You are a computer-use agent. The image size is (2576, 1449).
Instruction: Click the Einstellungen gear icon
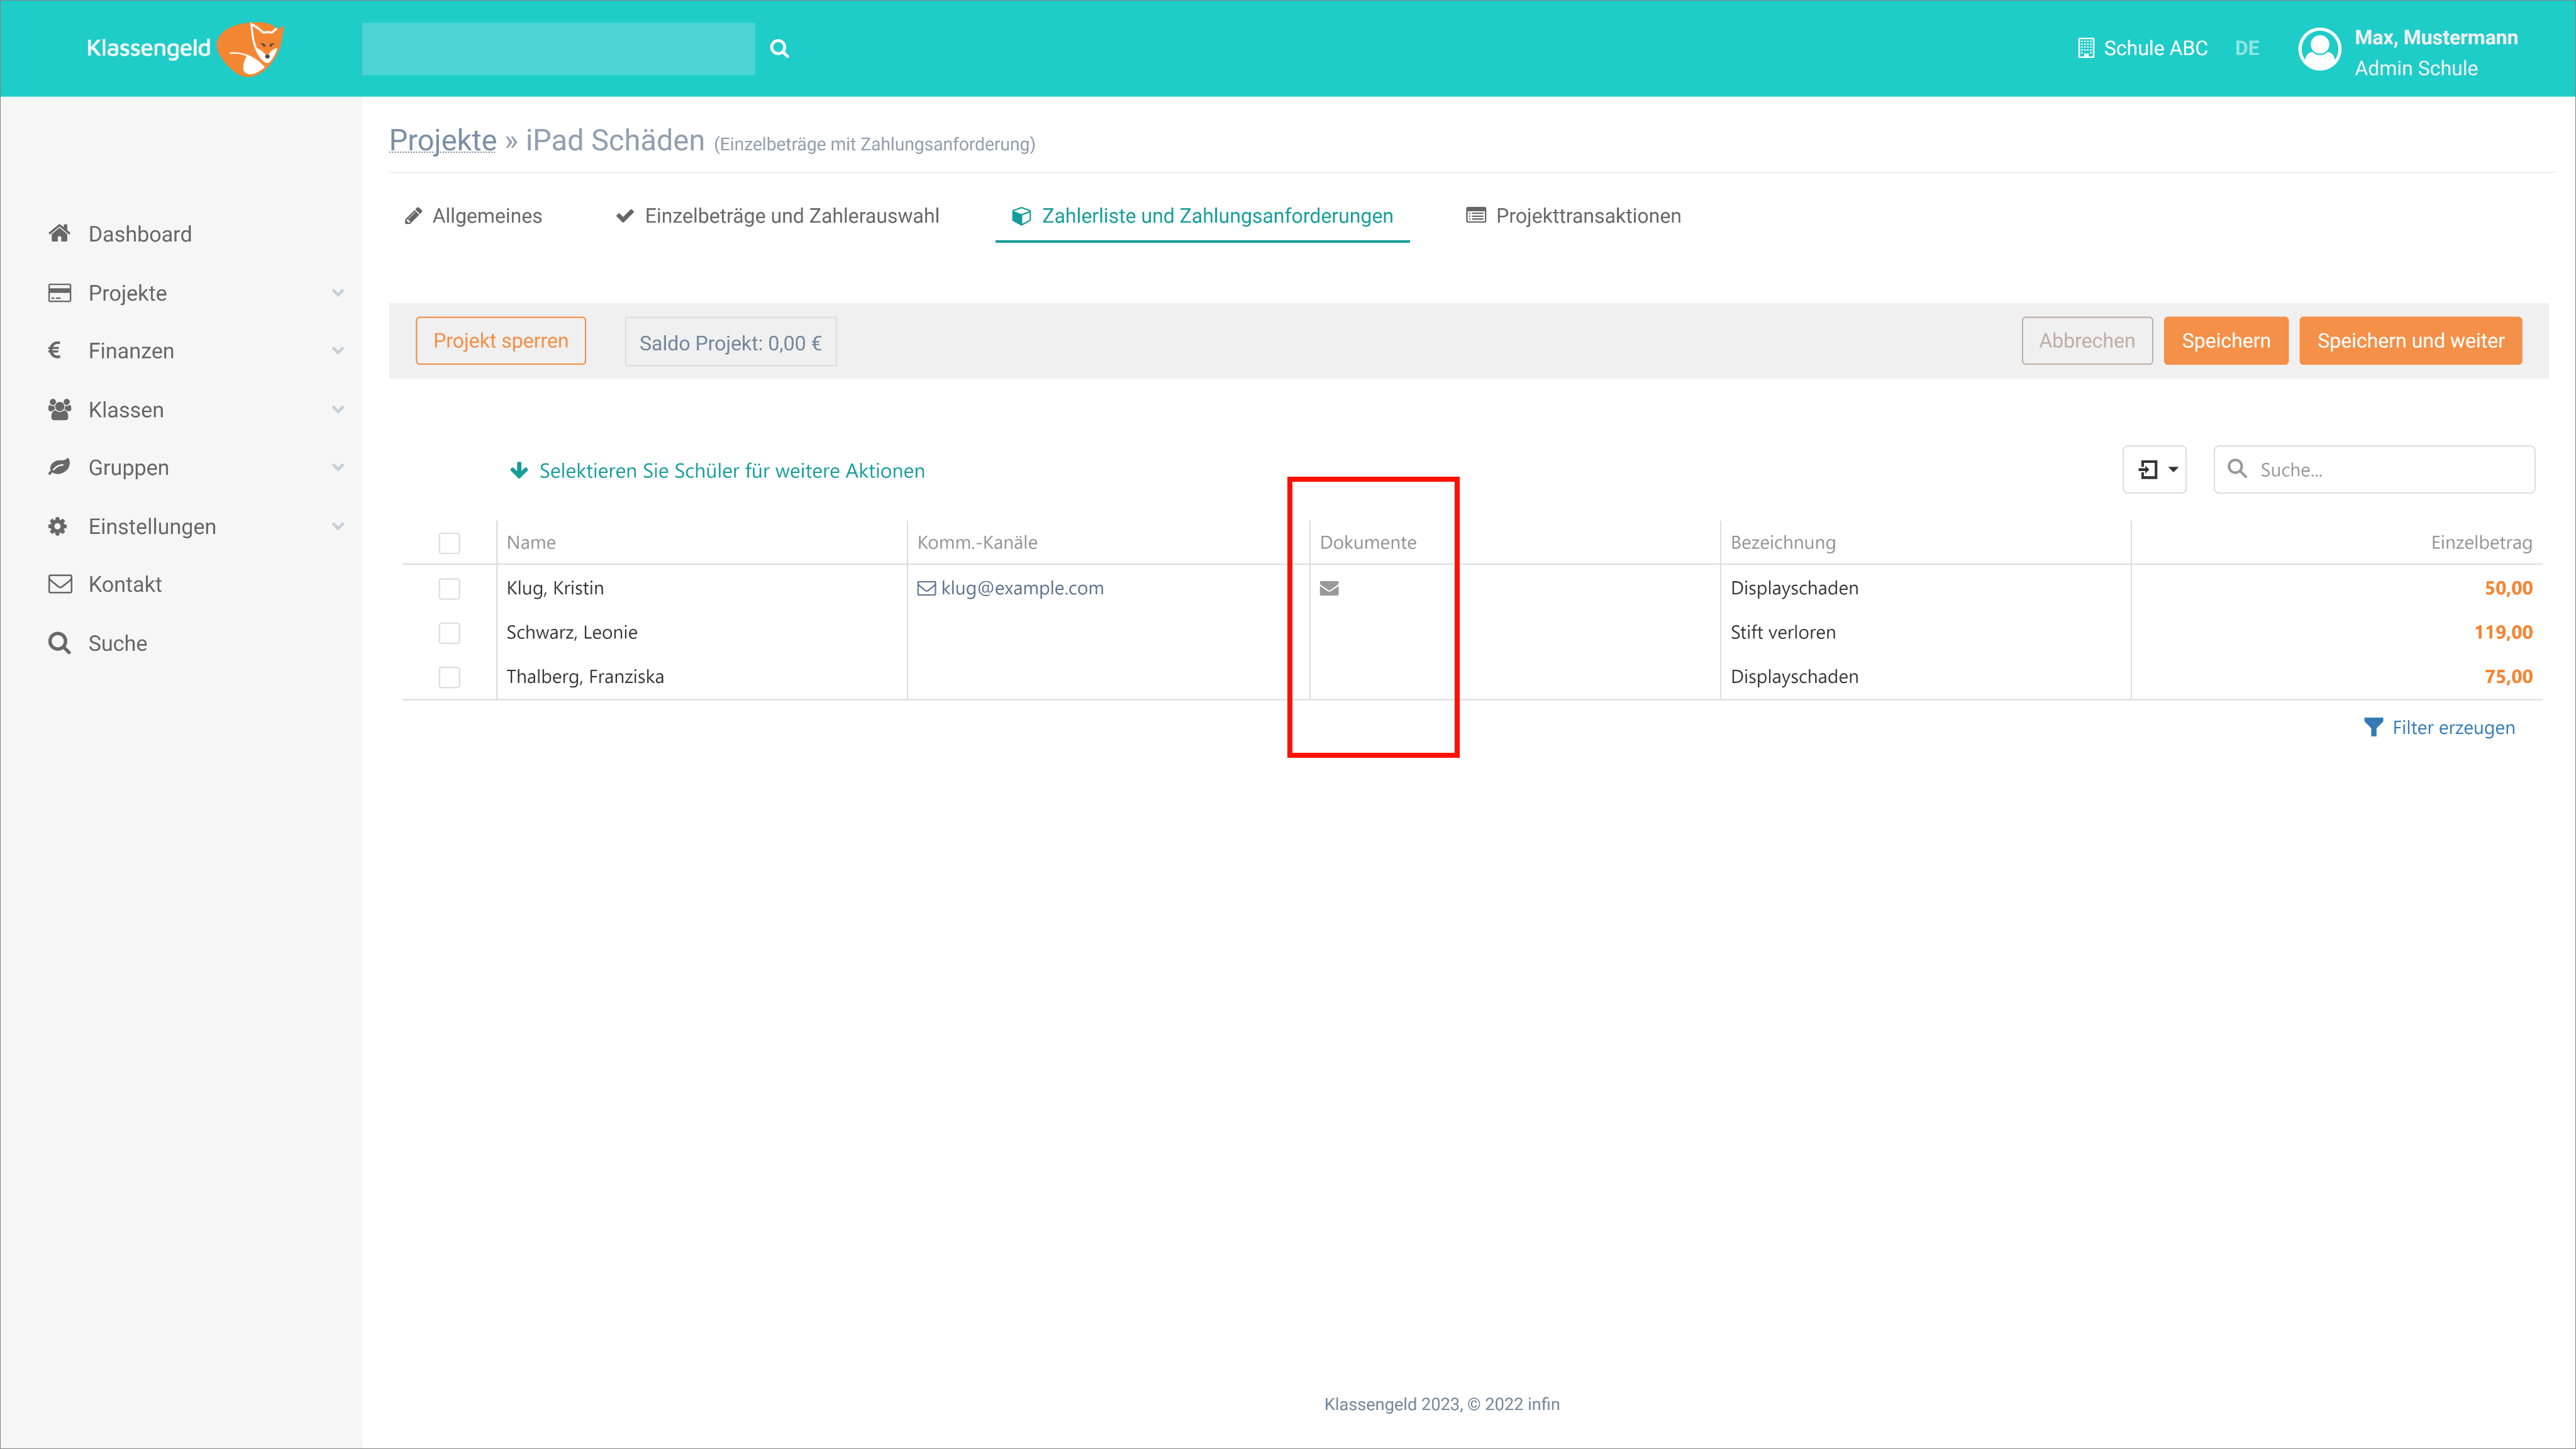(x=58, y=526)
